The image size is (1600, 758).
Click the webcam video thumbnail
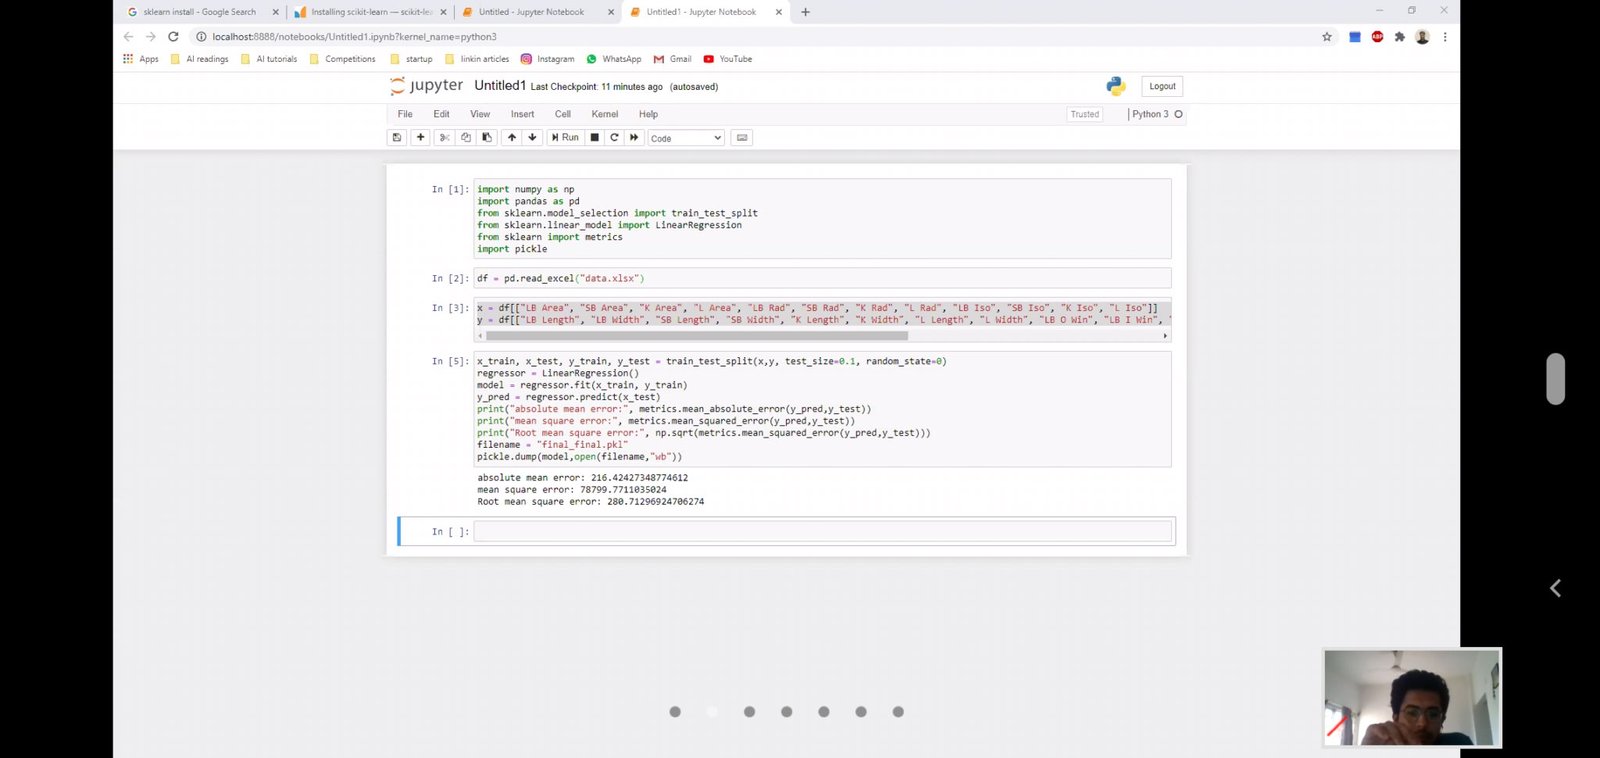pos(1412,698)
